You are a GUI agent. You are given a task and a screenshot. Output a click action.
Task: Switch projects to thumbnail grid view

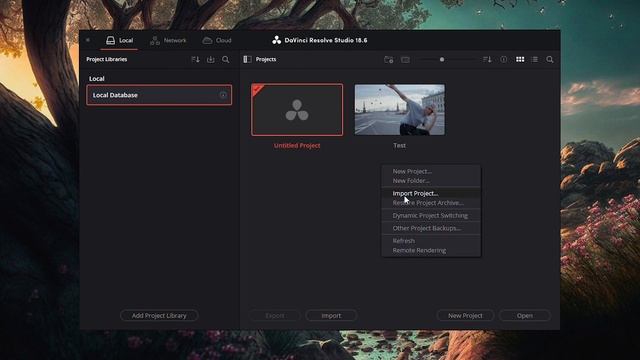pyautogui.click(x=520, y=60)
